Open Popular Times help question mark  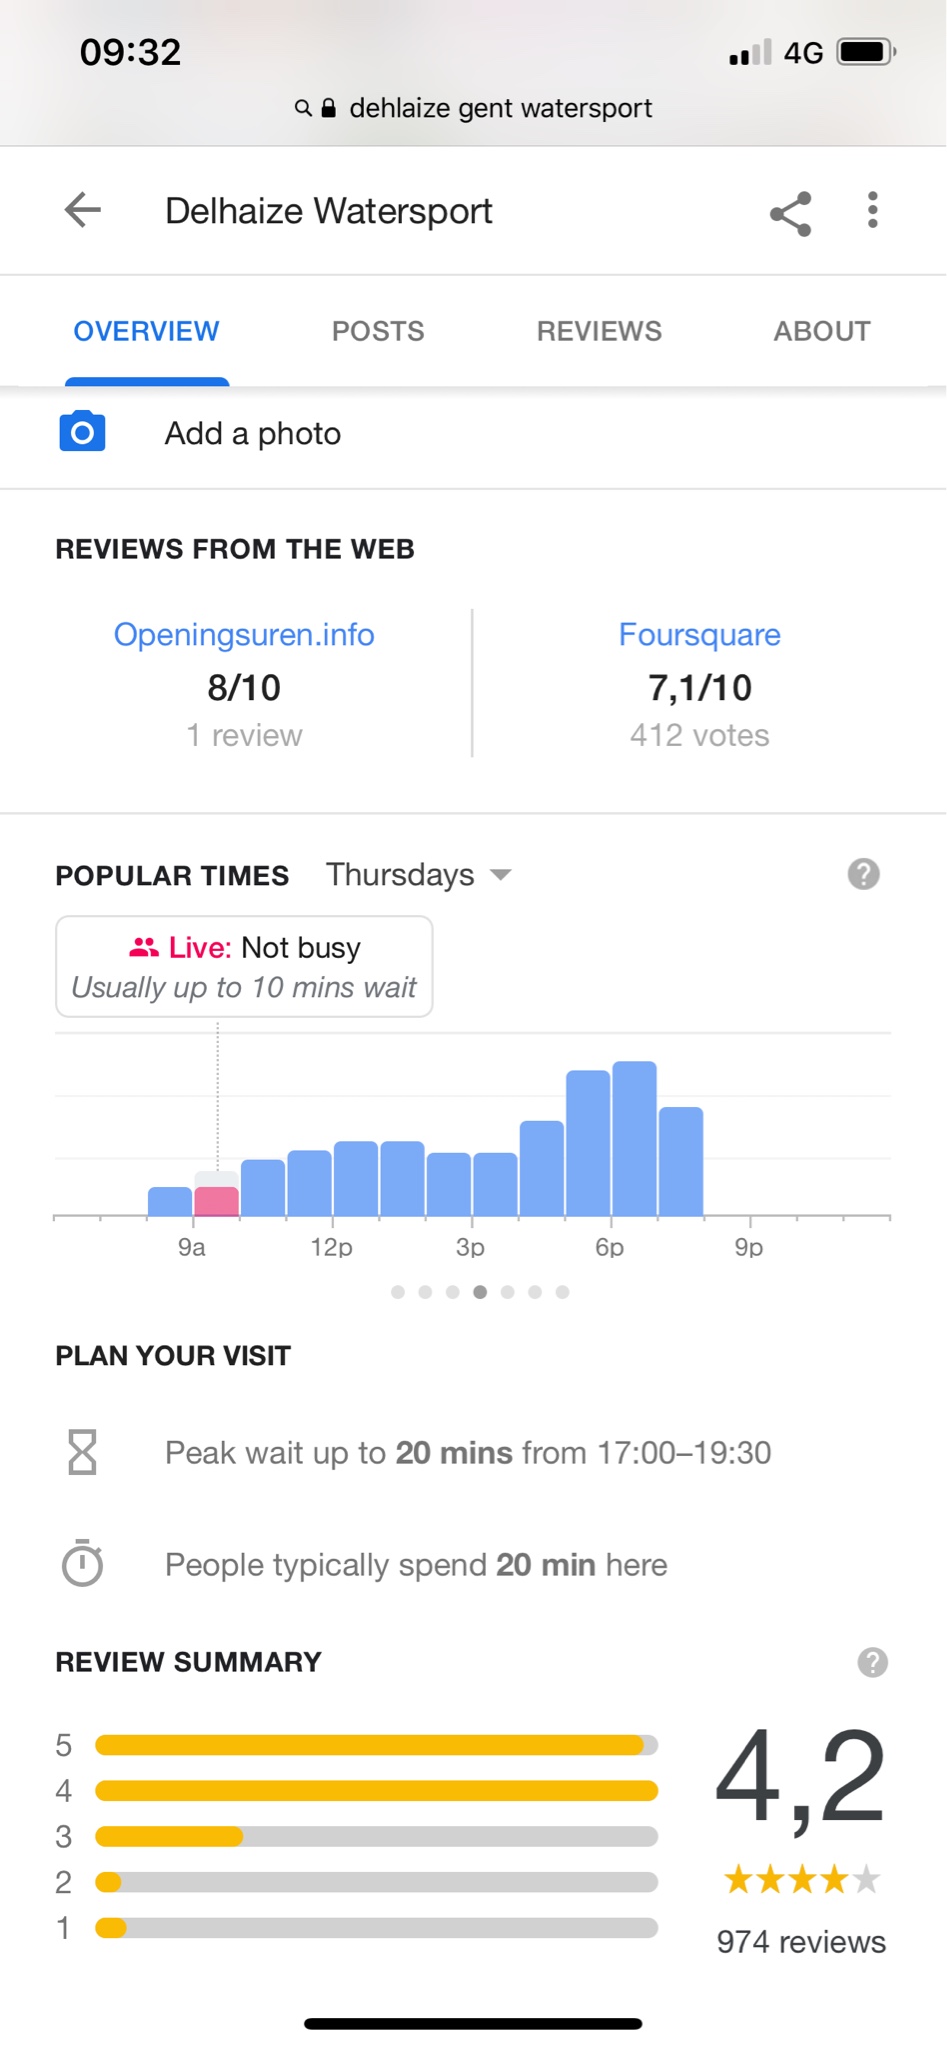(863, 874)
